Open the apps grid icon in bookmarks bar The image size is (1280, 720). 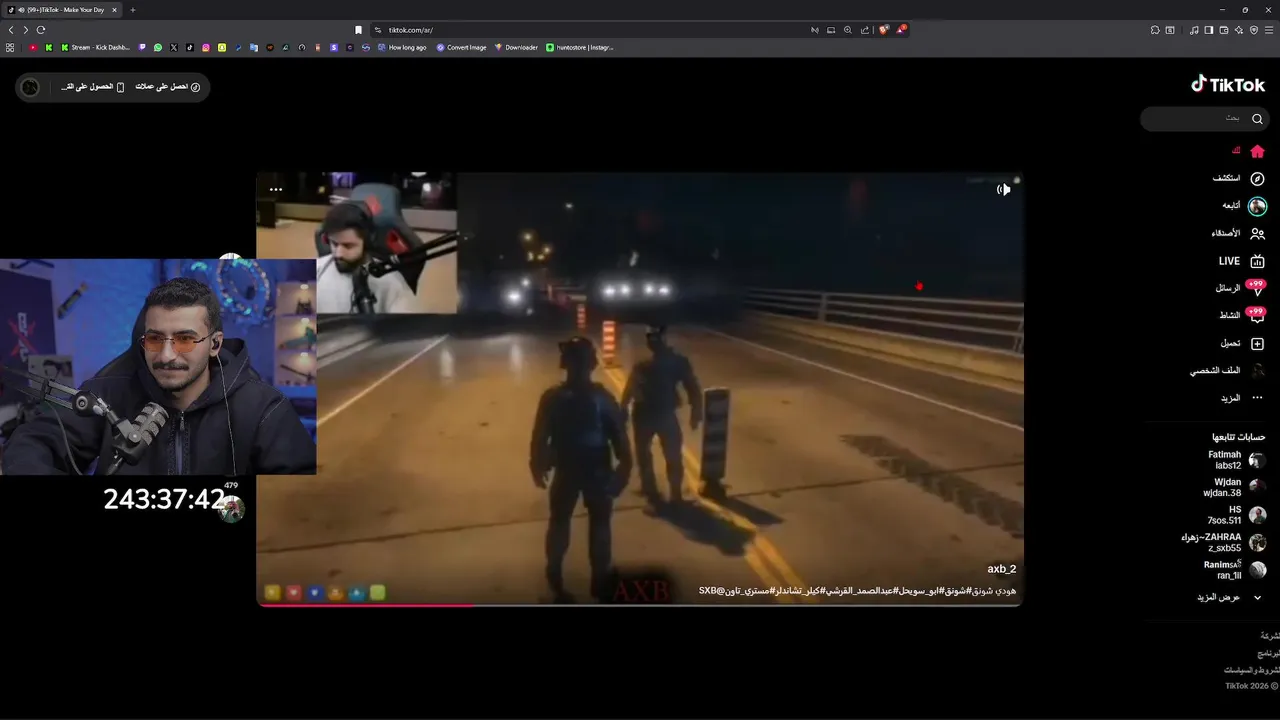coord(10,47)
